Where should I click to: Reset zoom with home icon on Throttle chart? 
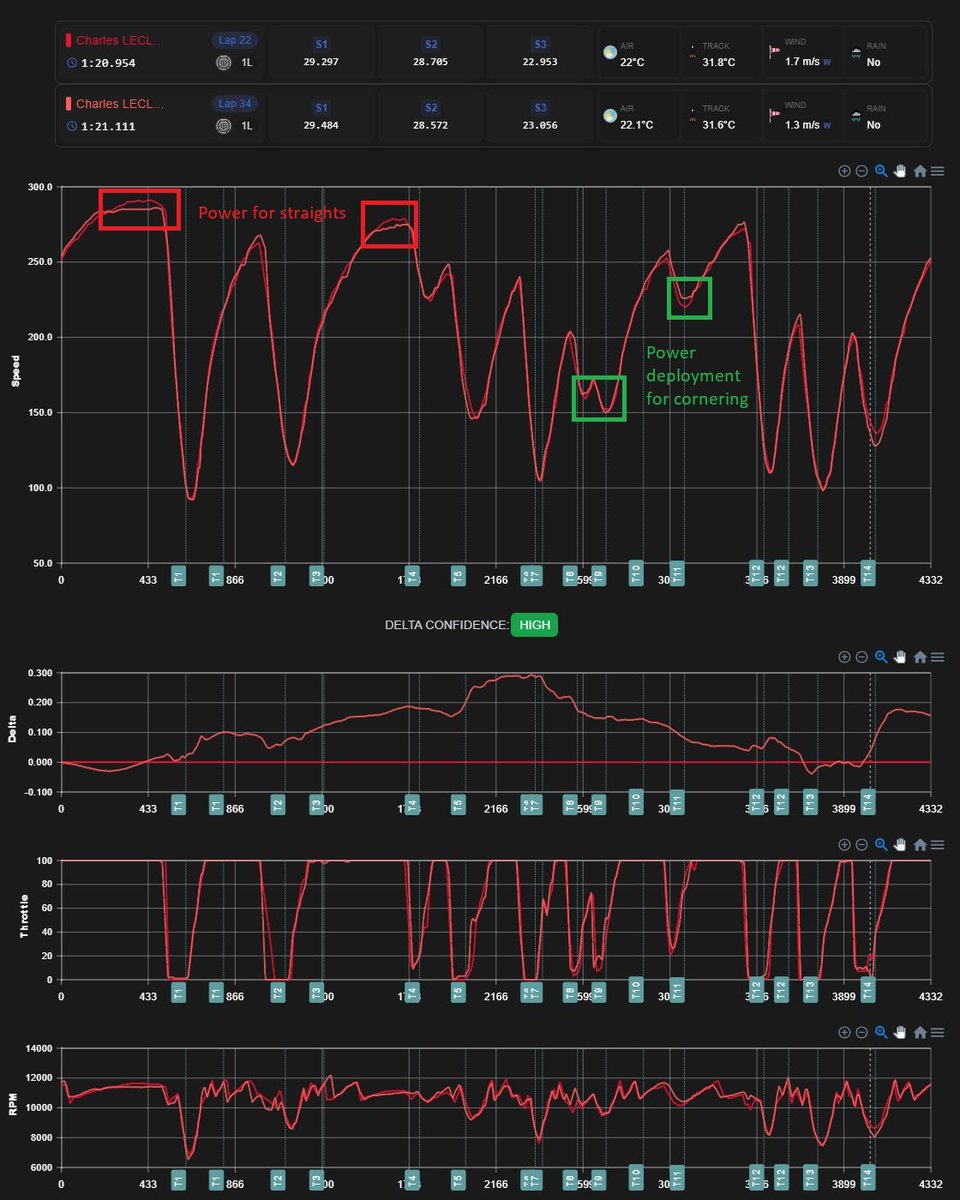(x=920, y=845)
